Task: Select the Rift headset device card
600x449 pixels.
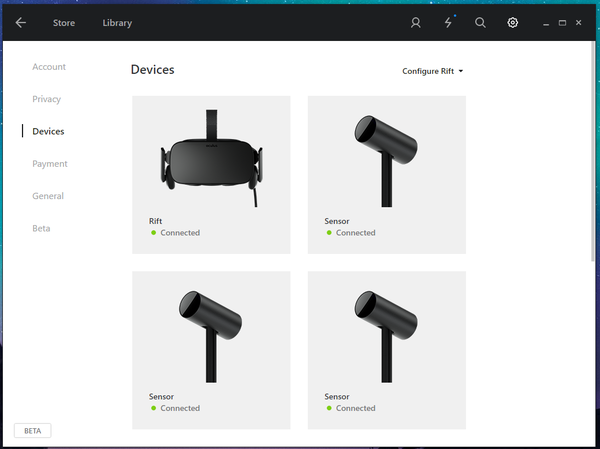Action: click(x=211, y=175)
